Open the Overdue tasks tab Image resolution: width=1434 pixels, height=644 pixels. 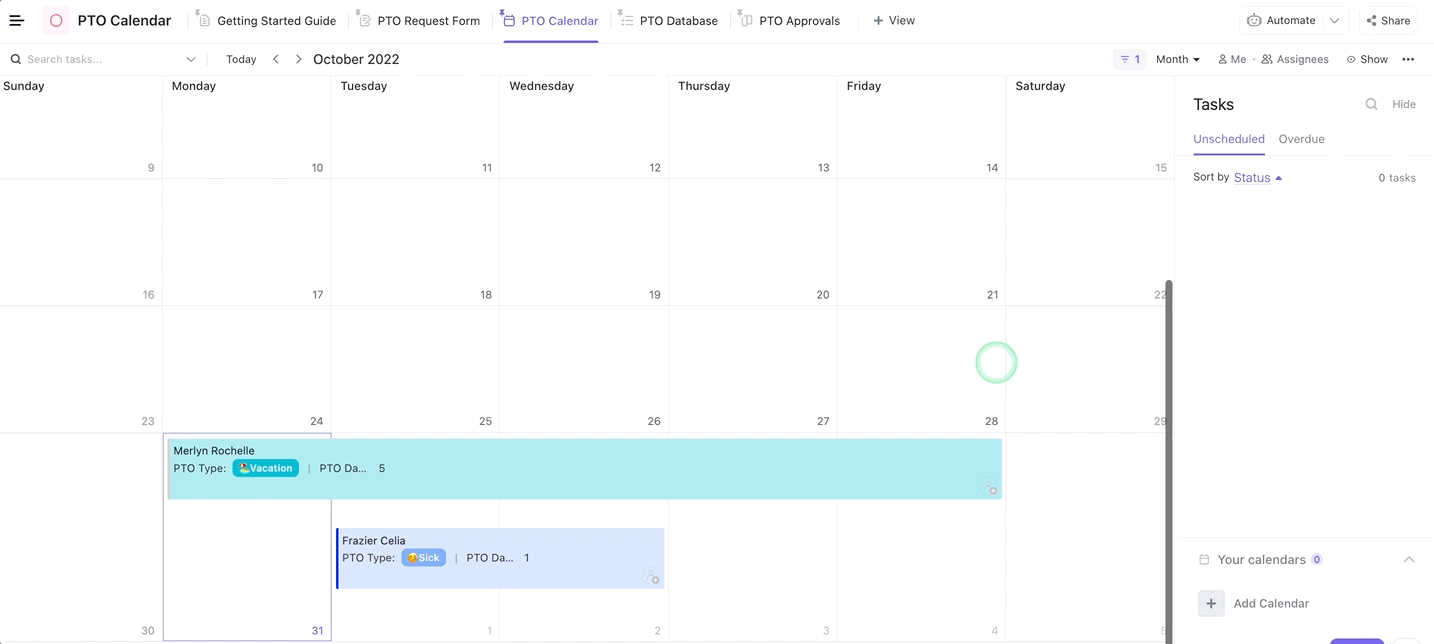pos(1301,139)
